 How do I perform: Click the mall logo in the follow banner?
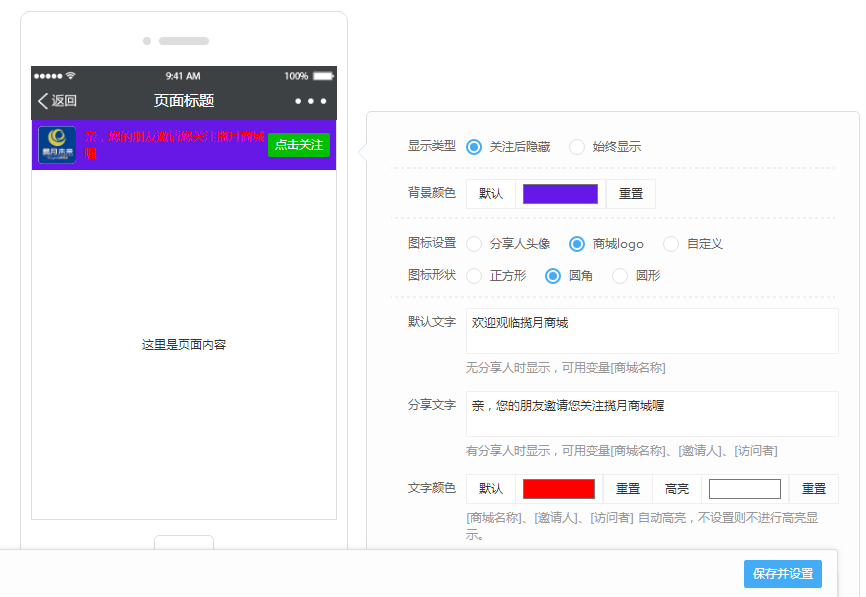[57, 145]
